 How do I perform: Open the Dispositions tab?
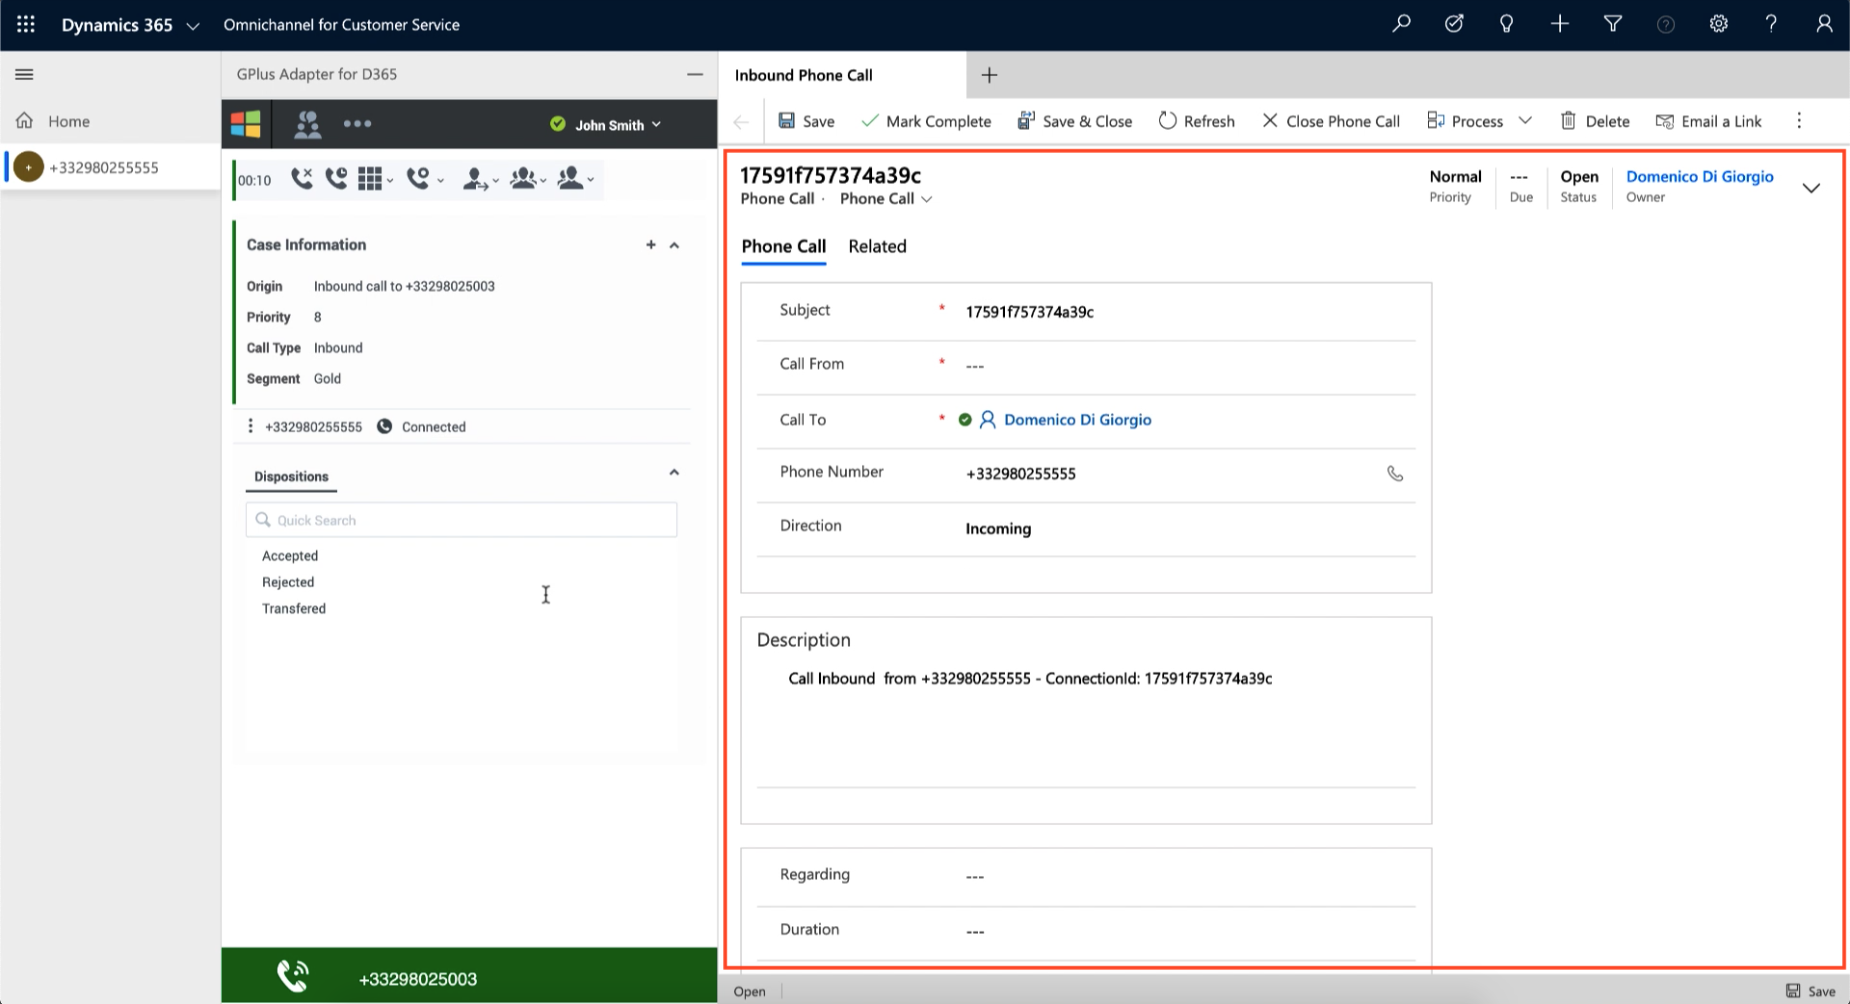point(291,476)
